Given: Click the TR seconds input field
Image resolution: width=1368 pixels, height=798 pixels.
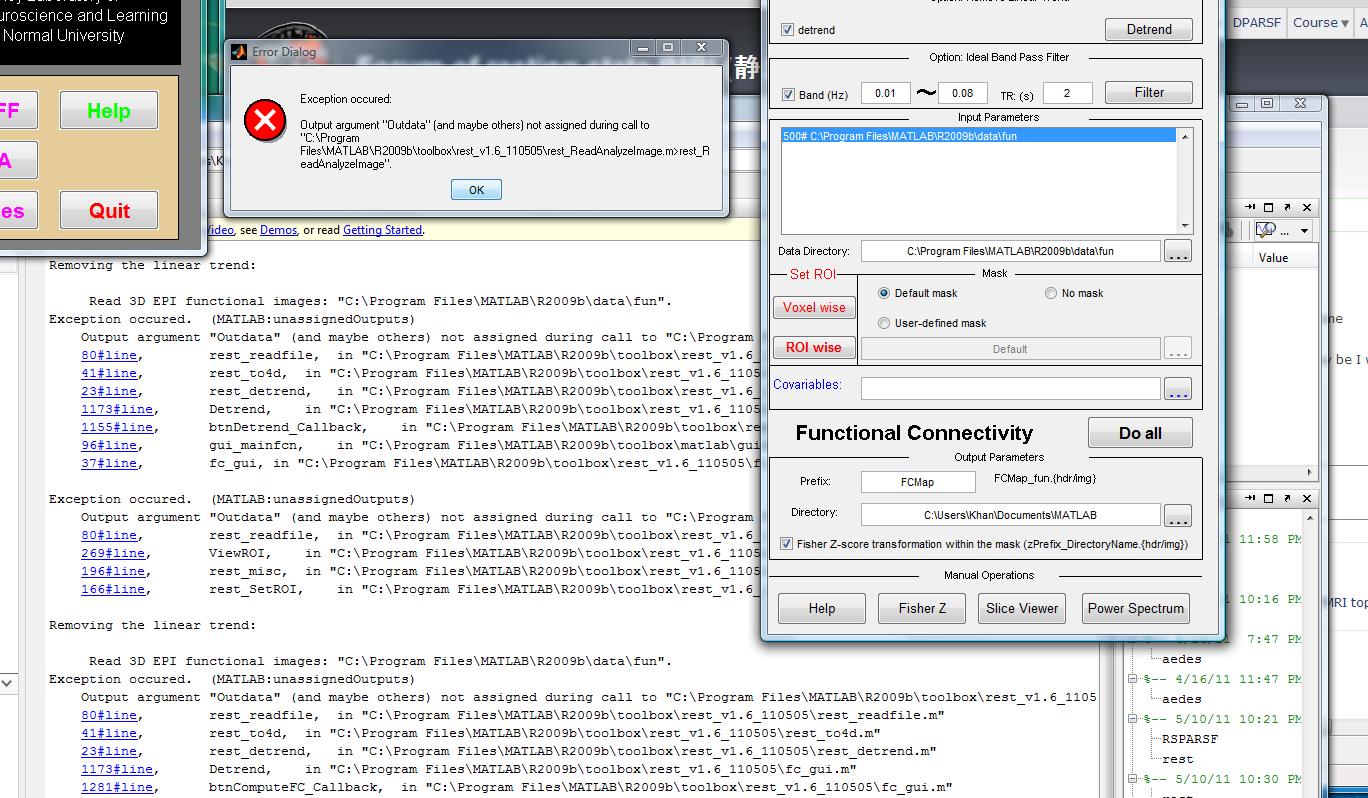Looking at the screenshot, I should [1067, 93].
